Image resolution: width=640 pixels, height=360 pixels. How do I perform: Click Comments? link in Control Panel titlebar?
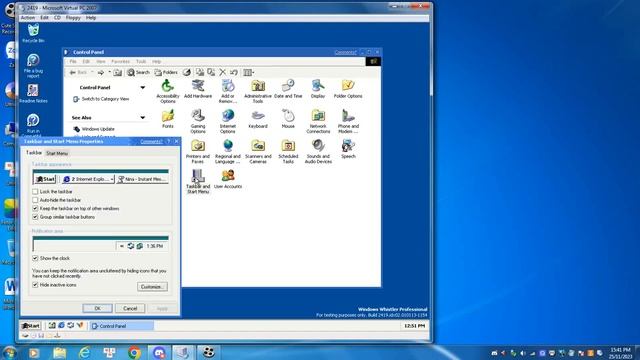coord(345,52)
